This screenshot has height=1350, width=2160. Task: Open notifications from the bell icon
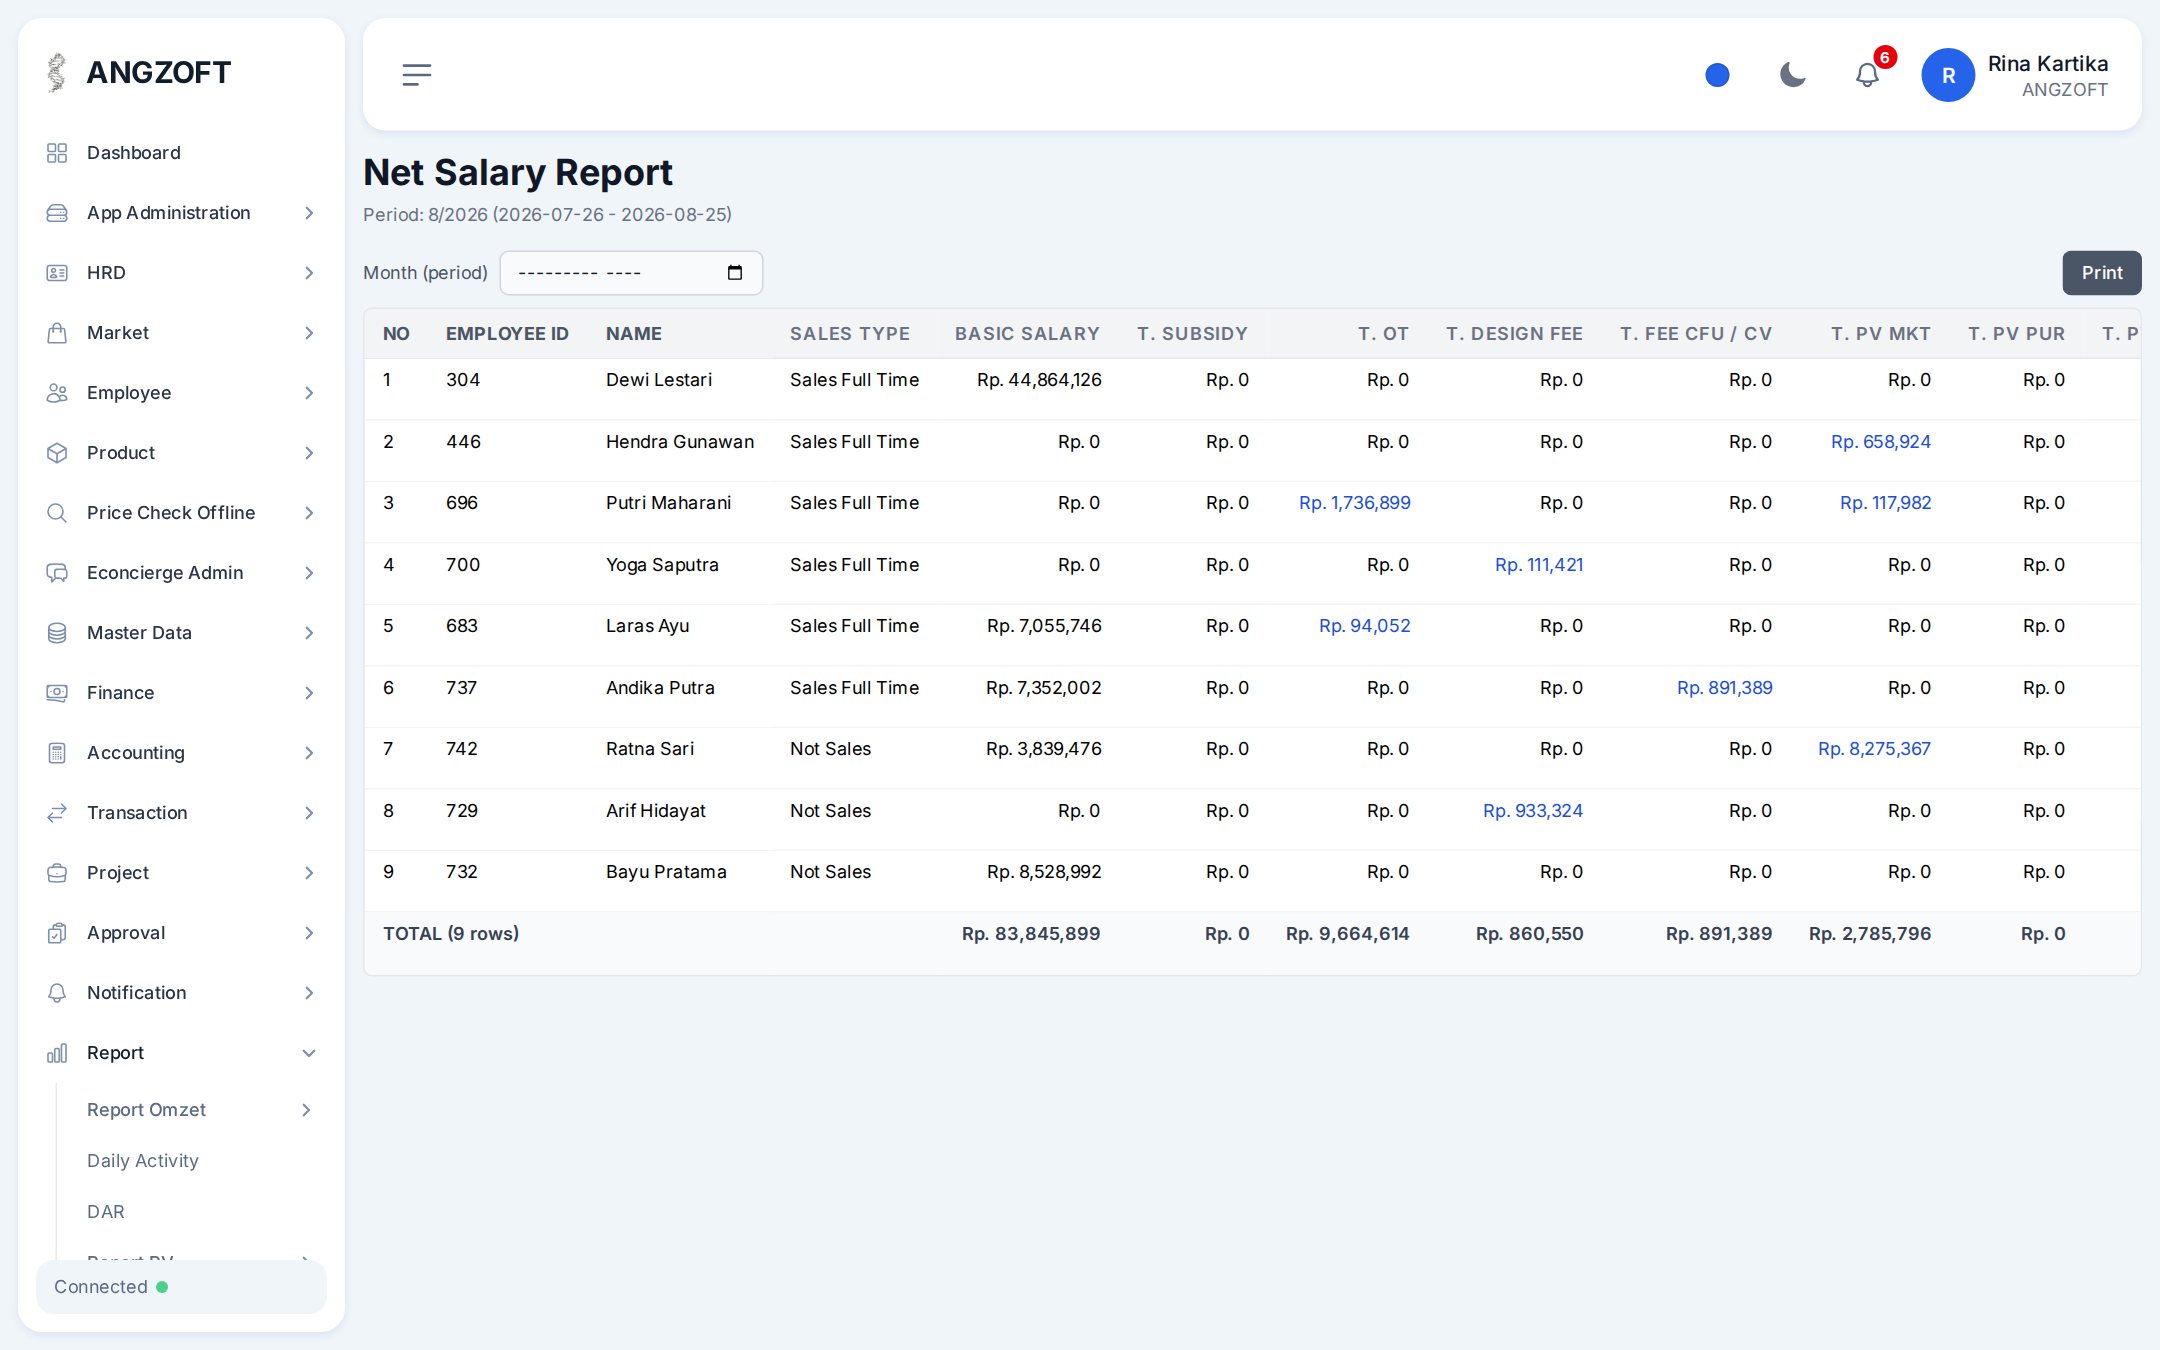coord(1867,75)
